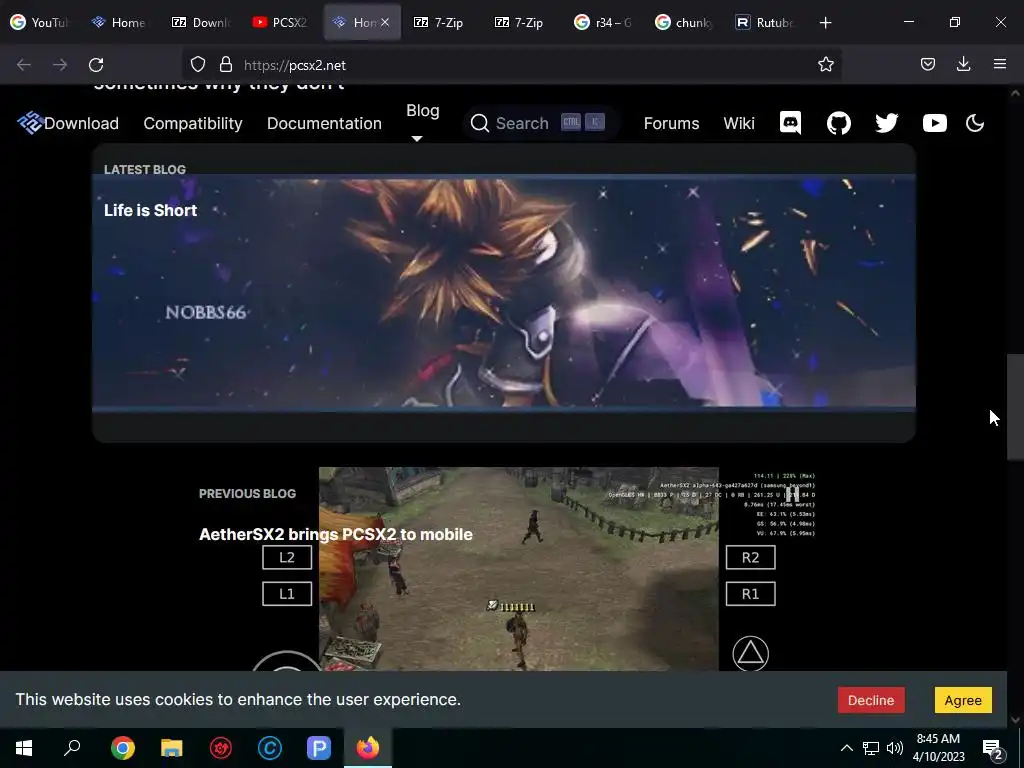Open the Pocket save icon
1024x768 pixels.
point(927,64)
